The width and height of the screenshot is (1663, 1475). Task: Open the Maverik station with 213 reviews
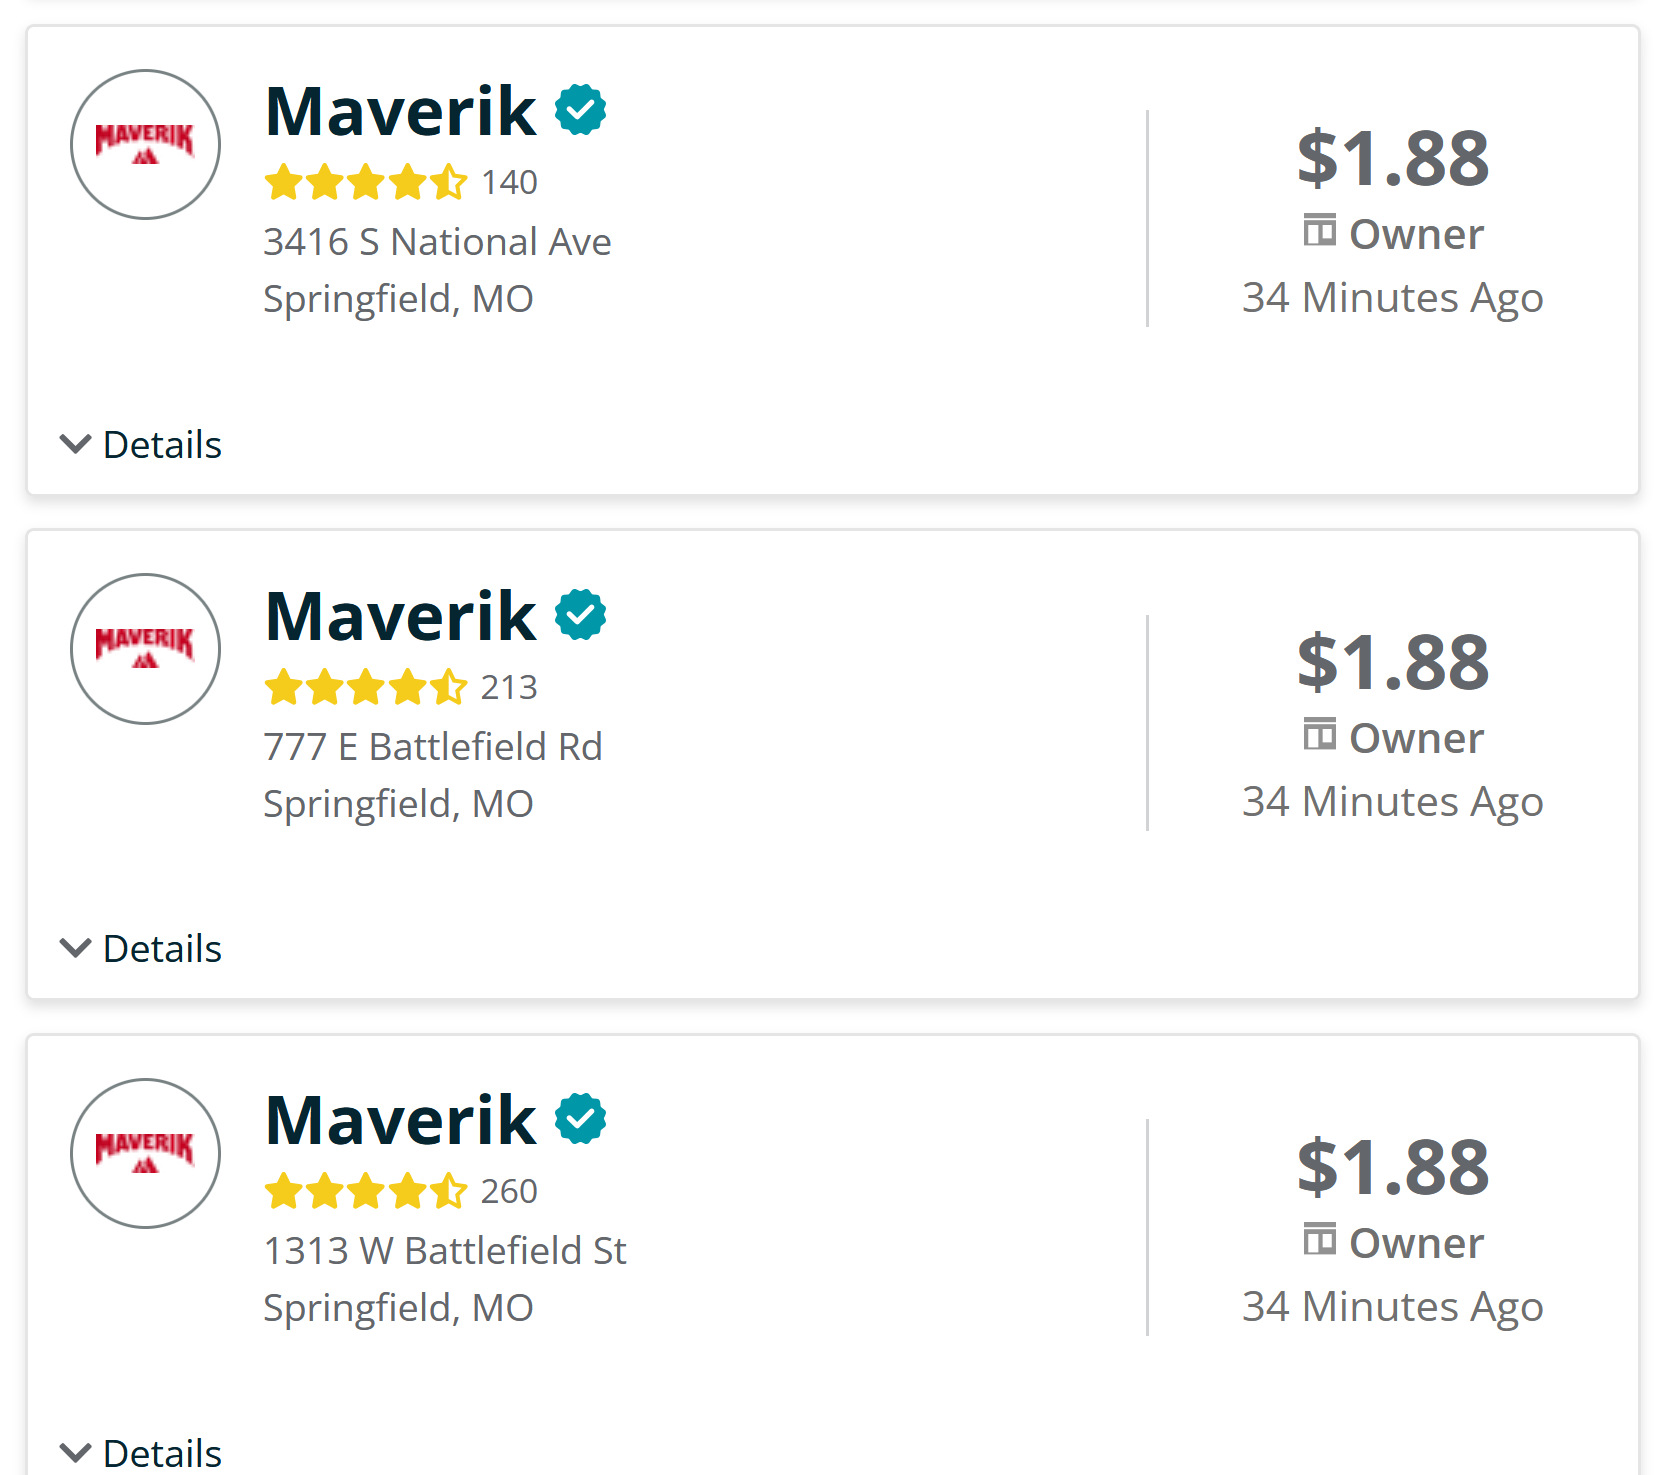pos(400,615)
